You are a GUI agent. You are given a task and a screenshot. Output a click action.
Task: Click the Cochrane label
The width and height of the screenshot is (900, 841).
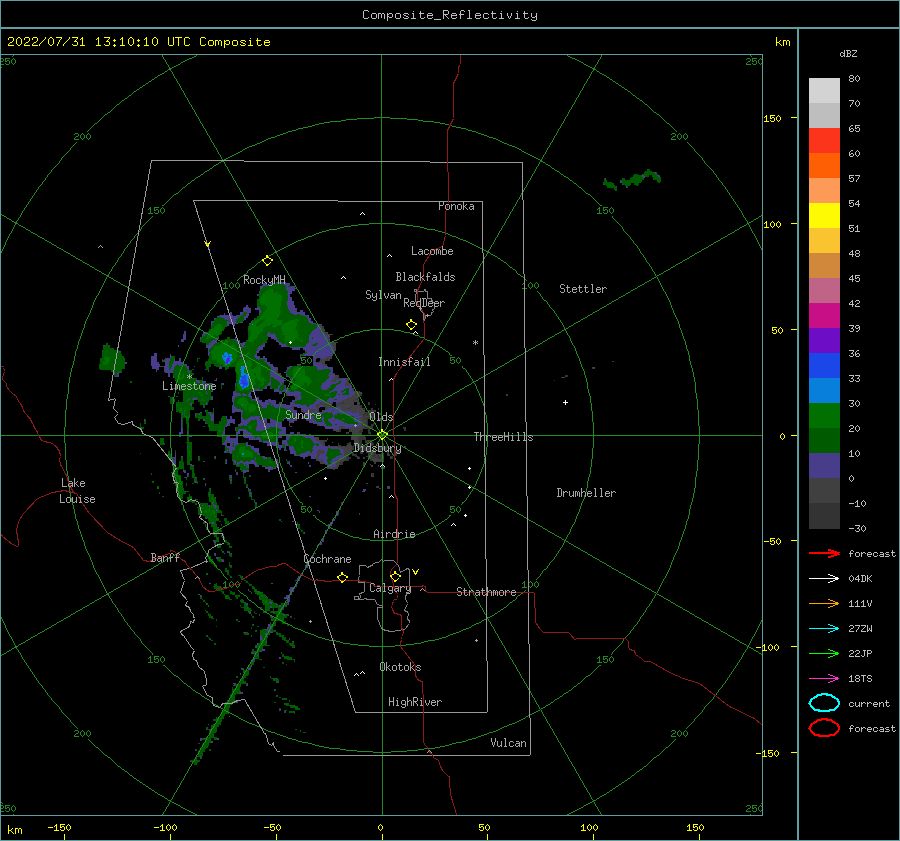327,559
